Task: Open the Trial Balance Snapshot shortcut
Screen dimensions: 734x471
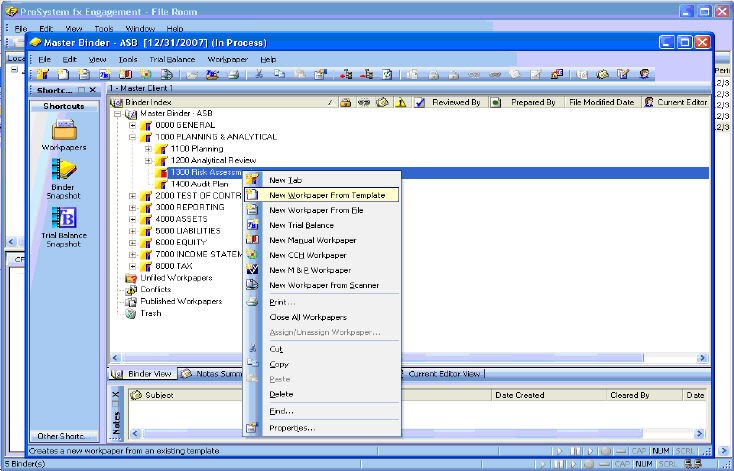Action: (x=63, y=217)
